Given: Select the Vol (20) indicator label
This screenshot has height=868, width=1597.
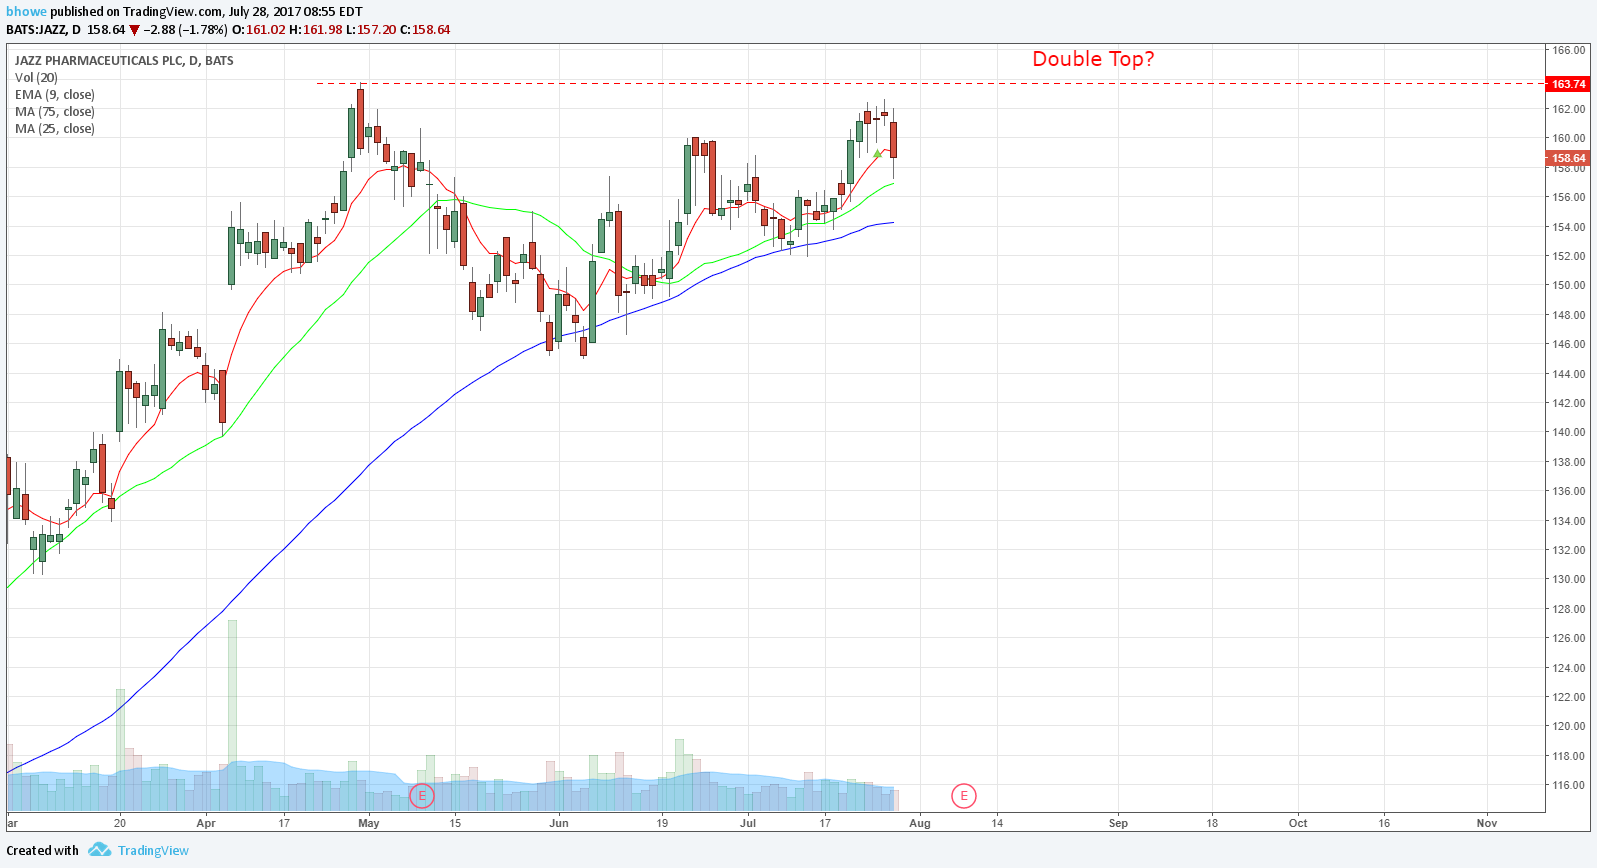Looking at the screenshot, I should coord(36,77).
